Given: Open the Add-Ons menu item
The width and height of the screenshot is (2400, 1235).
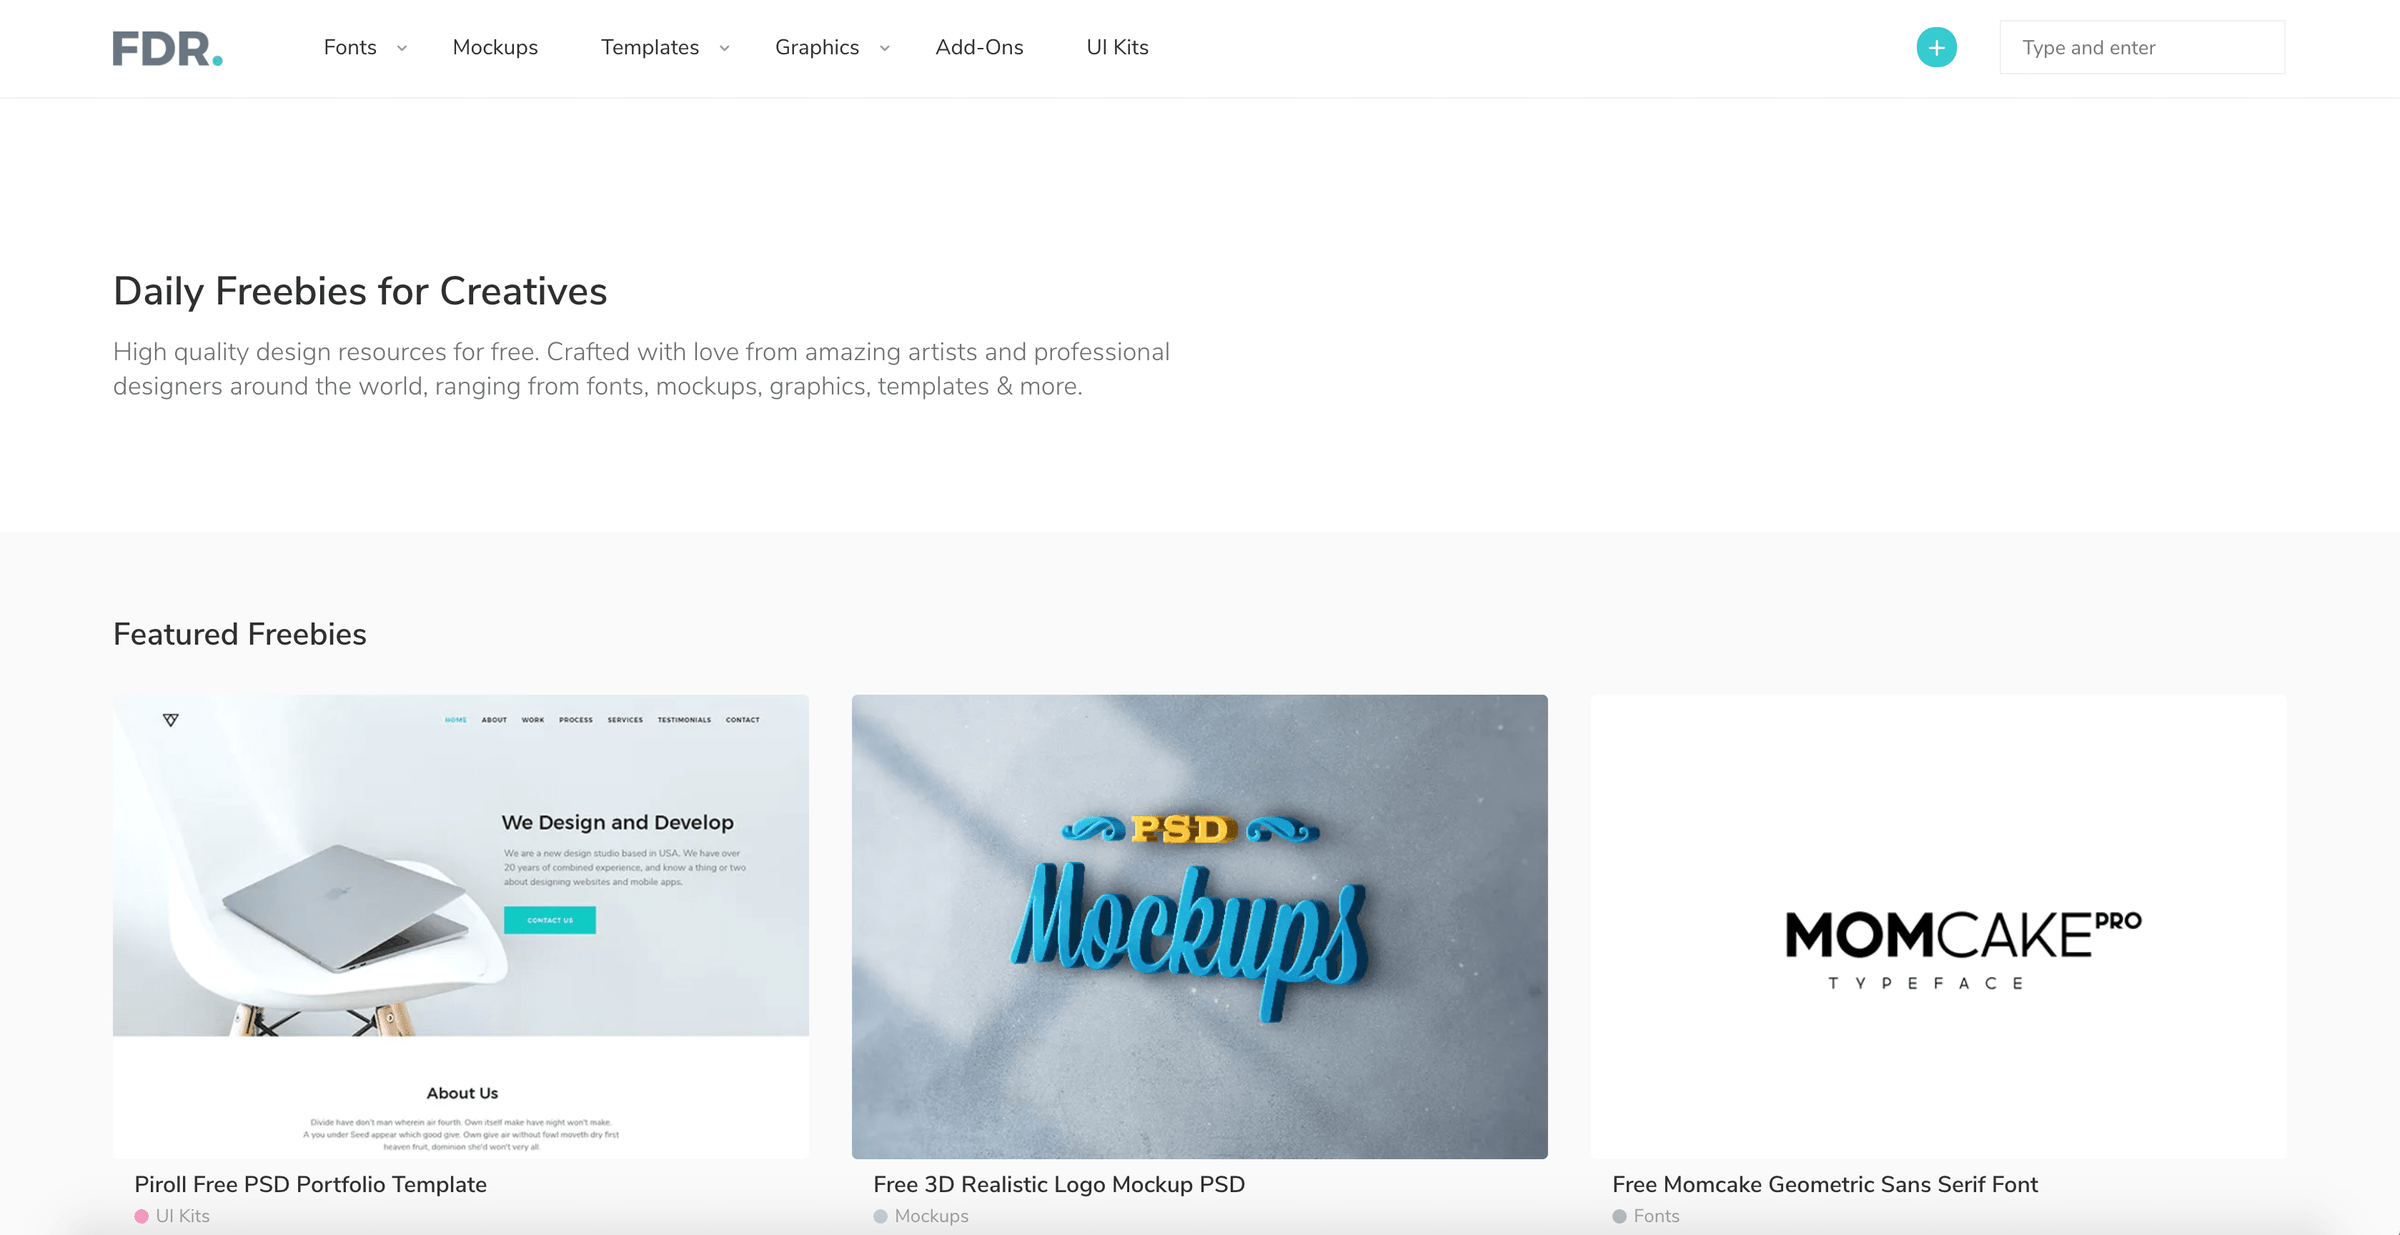Looking at the screenshot, I should pos(979,47).
